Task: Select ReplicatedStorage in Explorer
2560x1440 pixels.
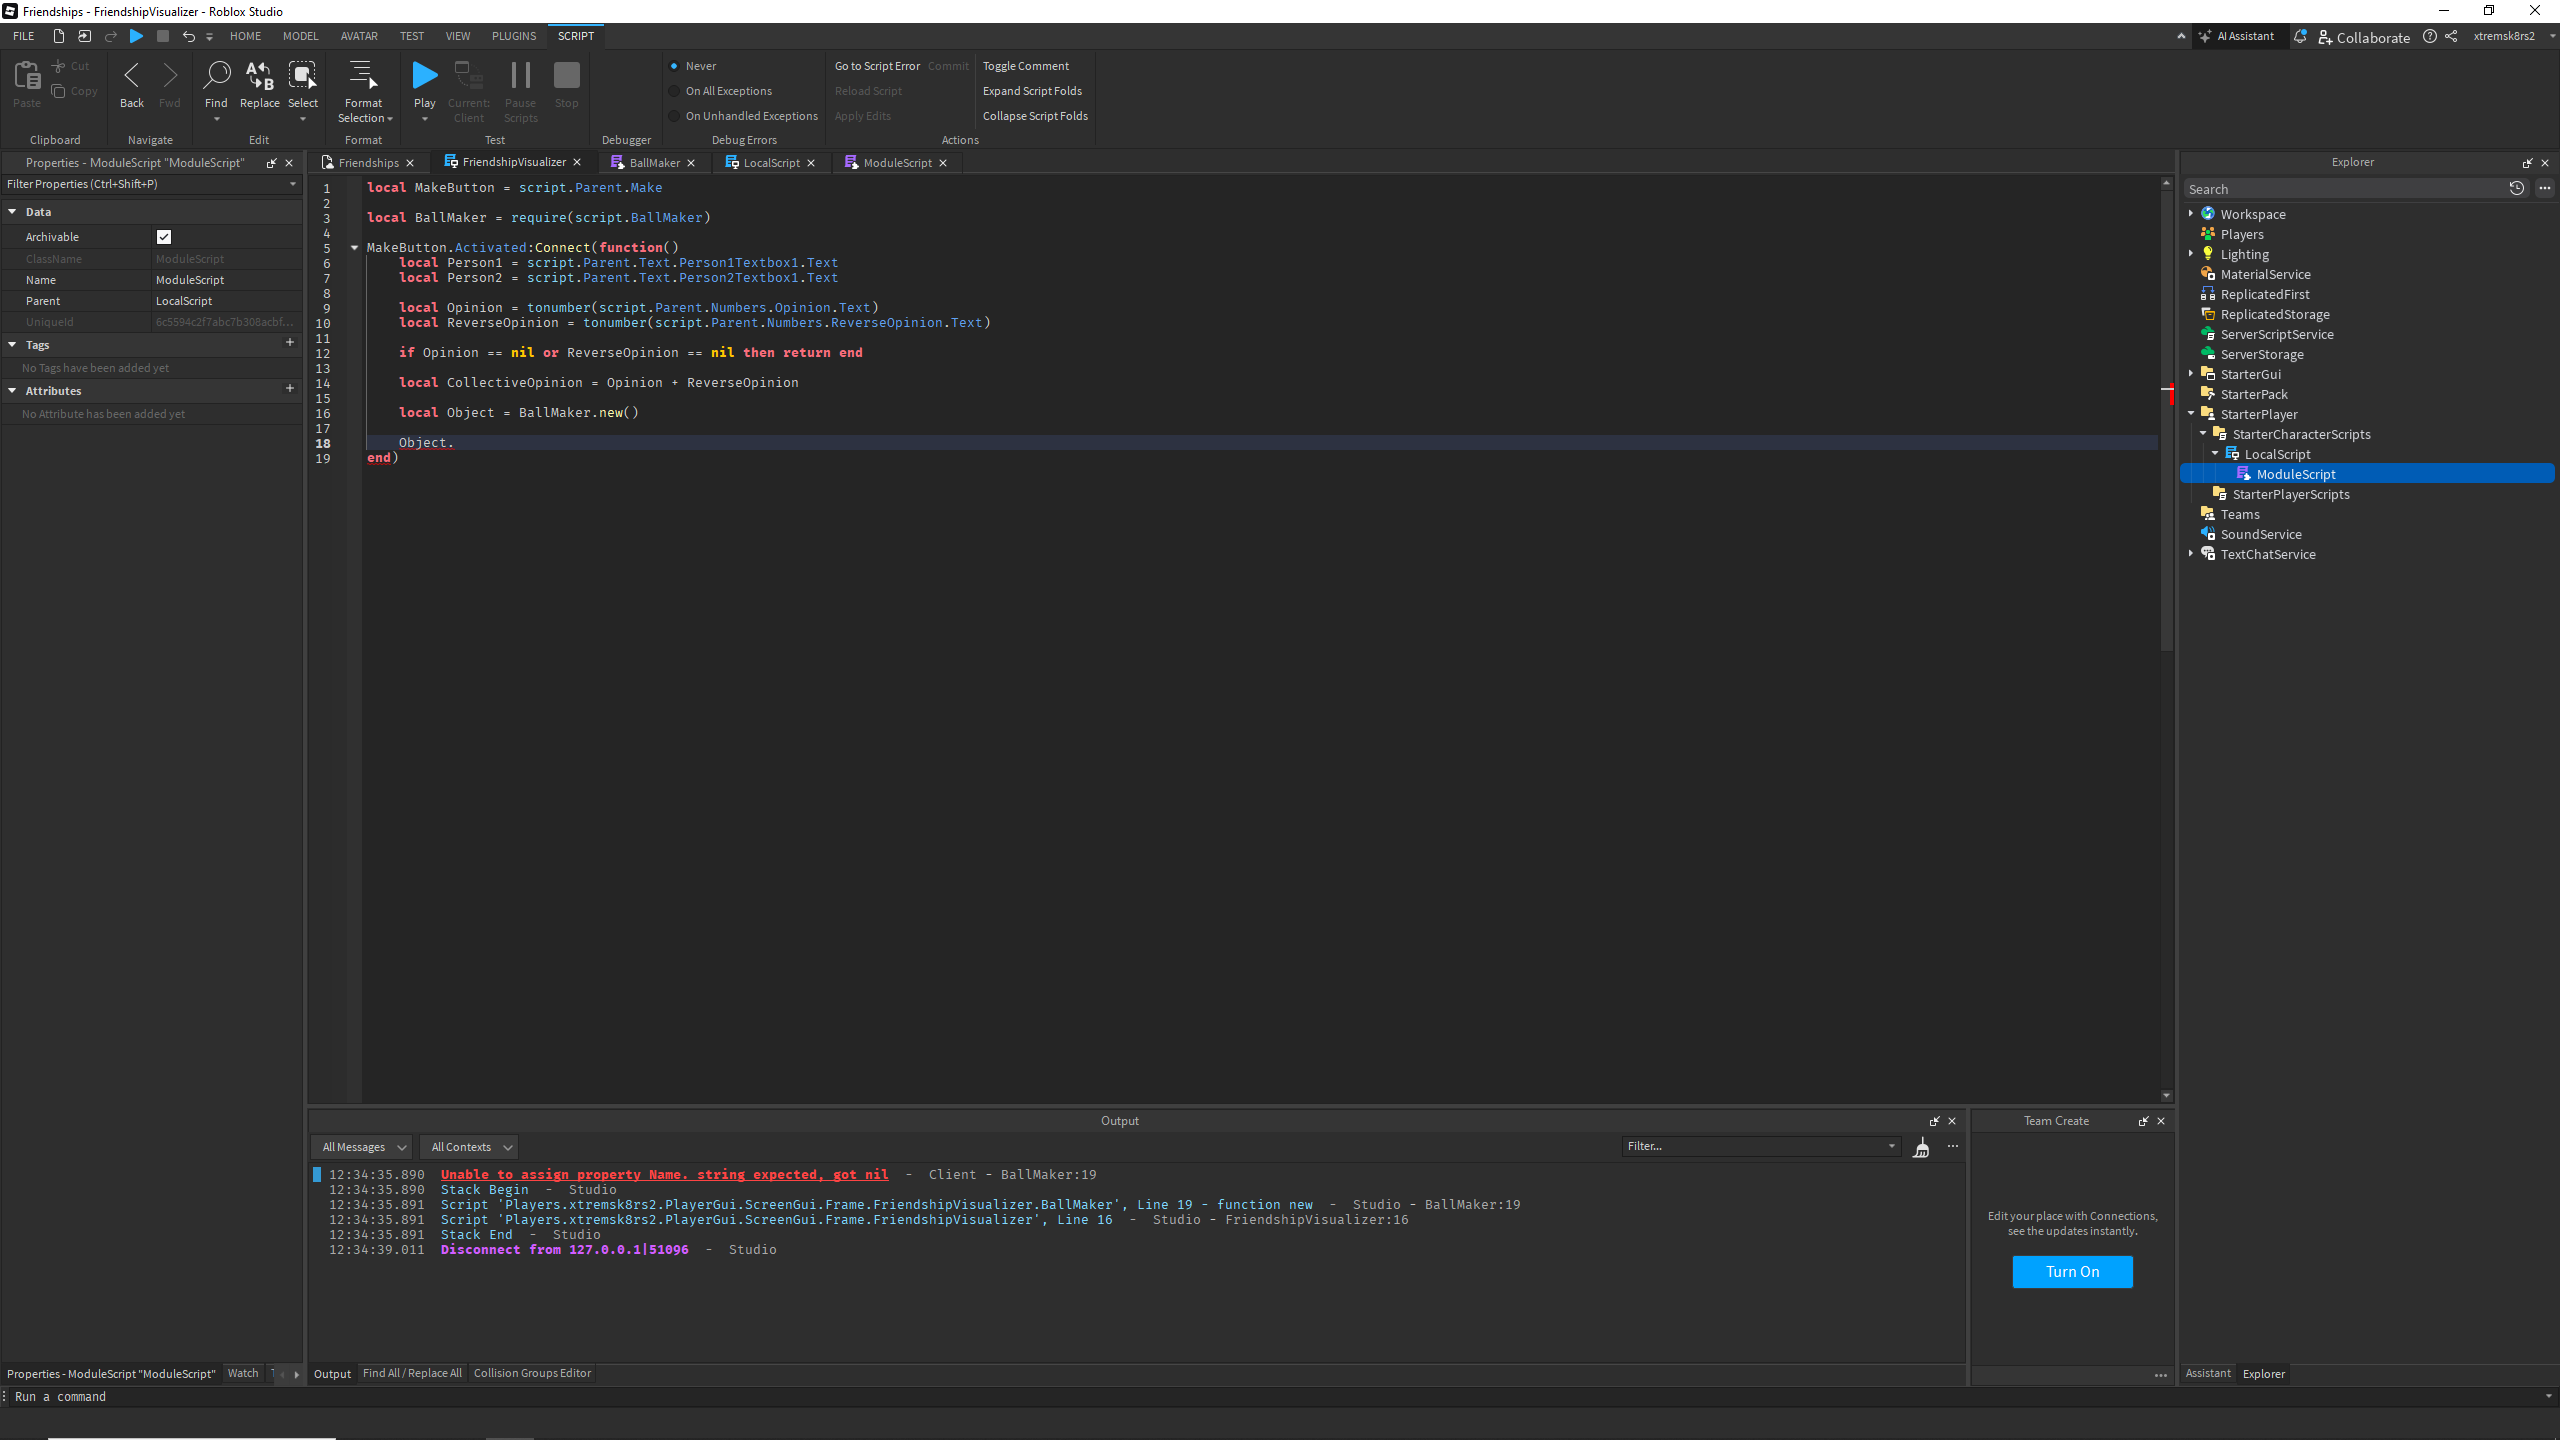Action: click(x=2274, y=314)
